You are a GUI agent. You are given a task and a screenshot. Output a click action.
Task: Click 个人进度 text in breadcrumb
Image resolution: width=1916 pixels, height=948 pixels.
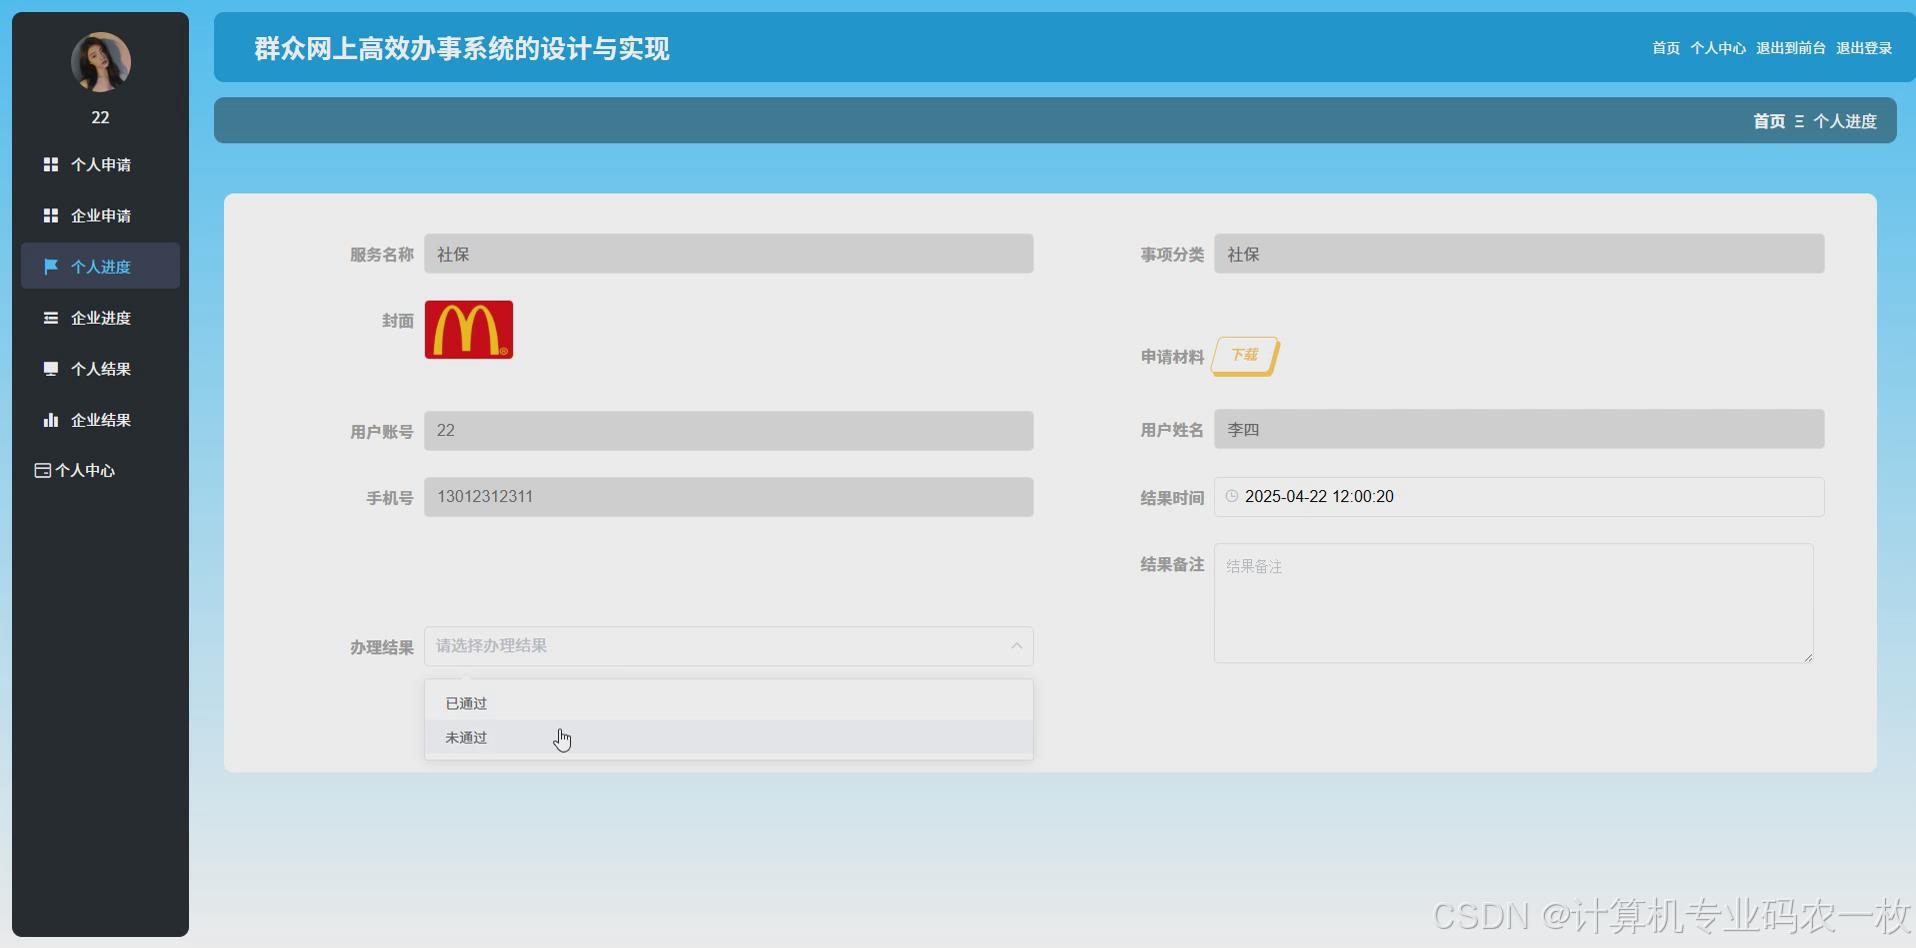1845,121
